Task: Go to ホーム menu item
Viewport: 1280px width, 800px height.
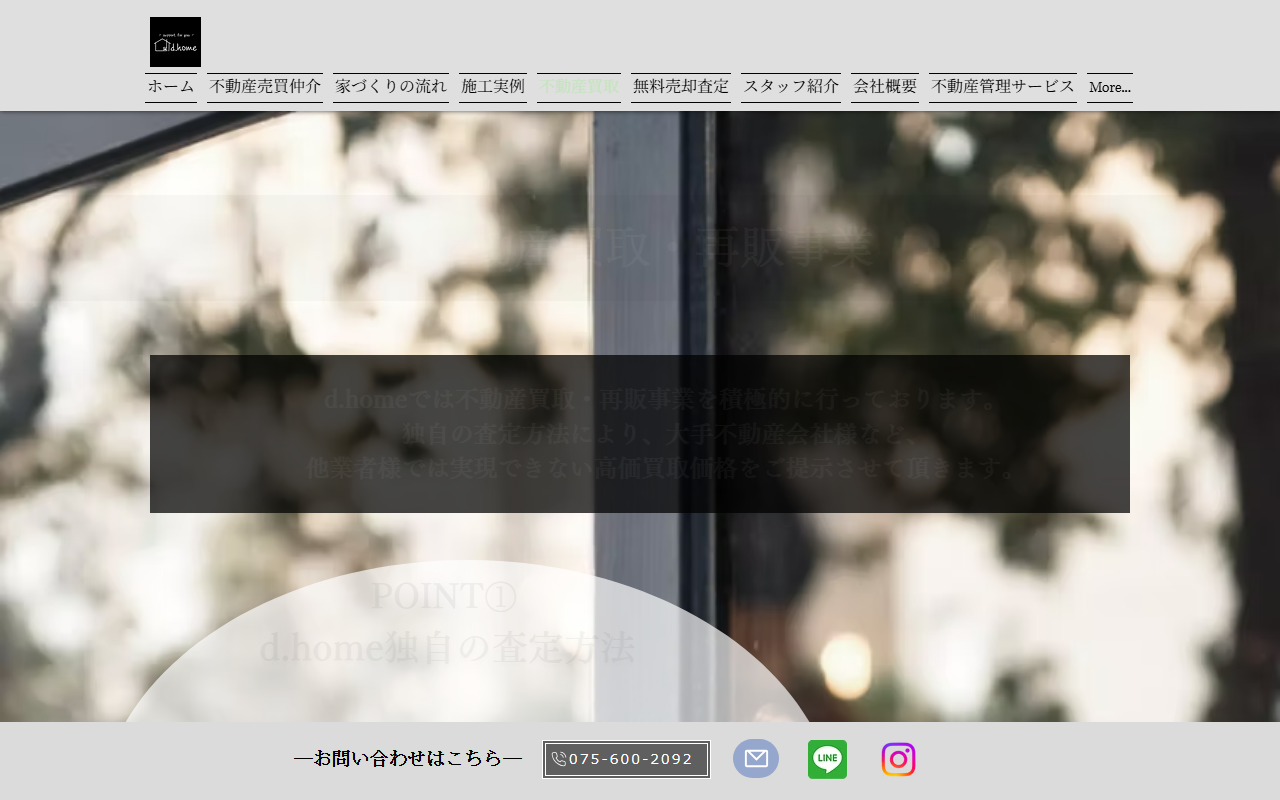Action: [171, 87]
